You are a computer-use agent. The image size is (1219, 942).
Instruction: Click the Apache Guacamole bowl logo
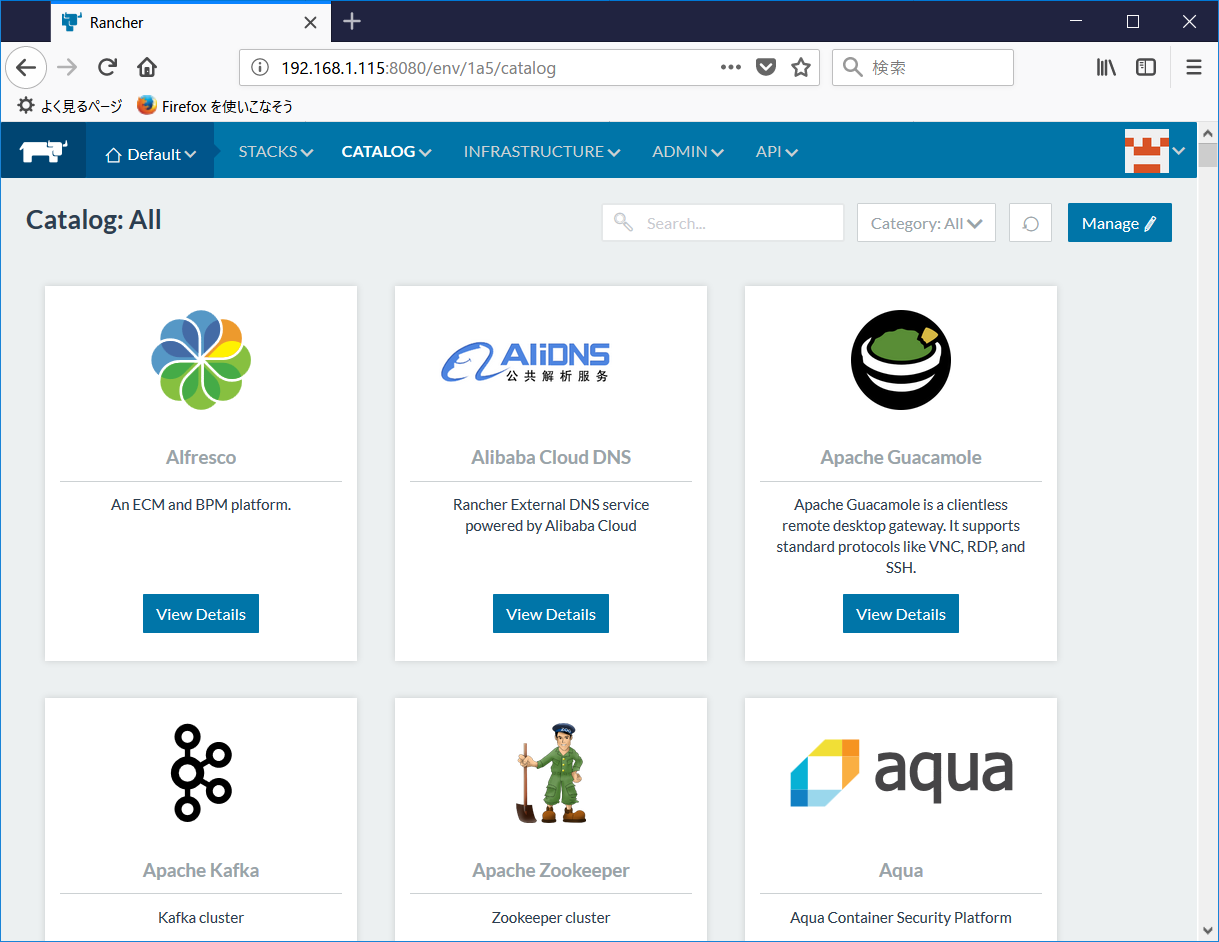coord(901,360)
